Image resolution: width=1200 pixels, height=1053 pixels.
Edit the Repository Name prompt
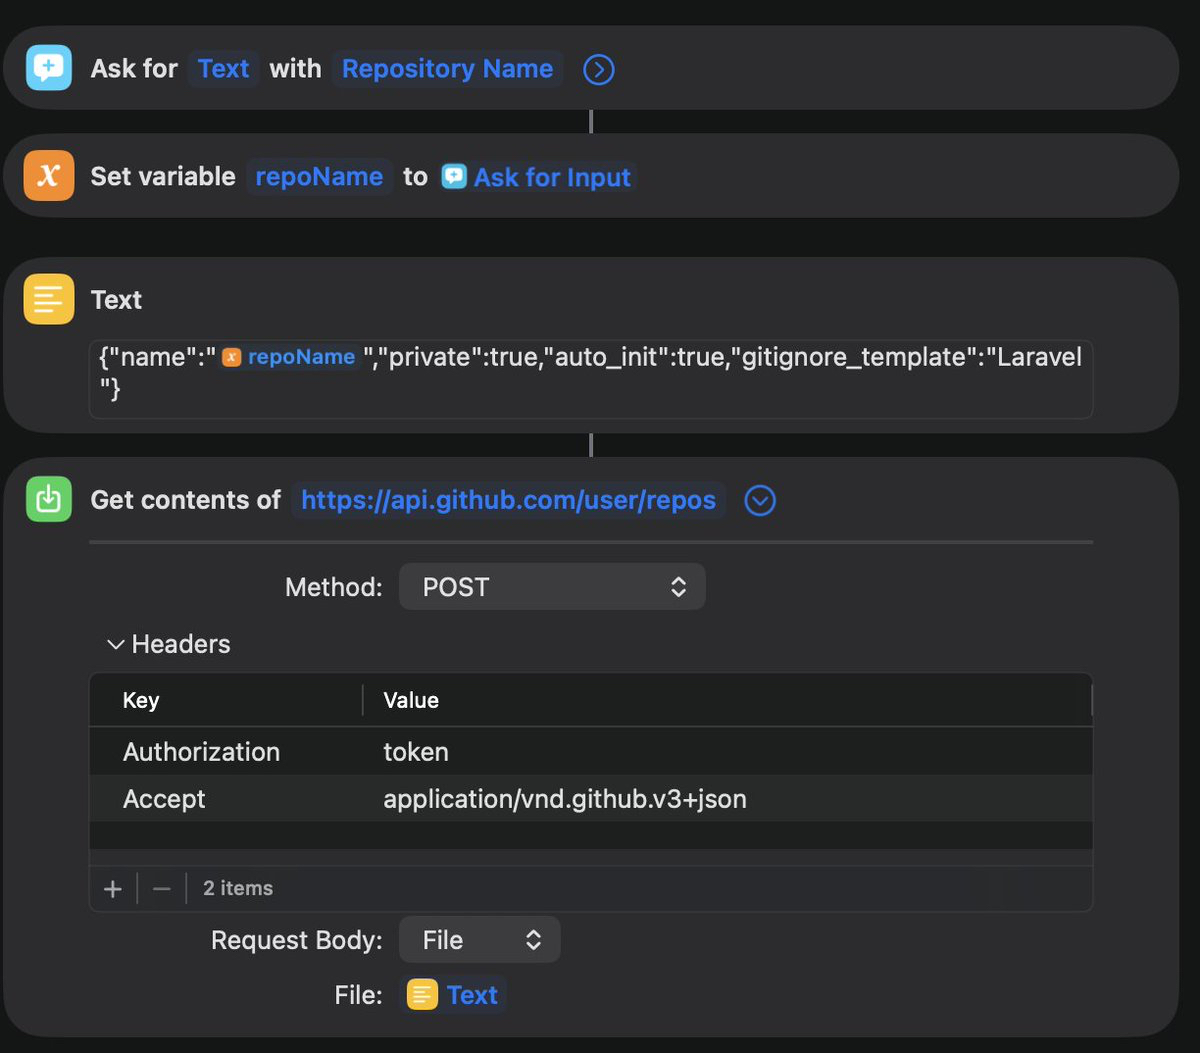447,68
